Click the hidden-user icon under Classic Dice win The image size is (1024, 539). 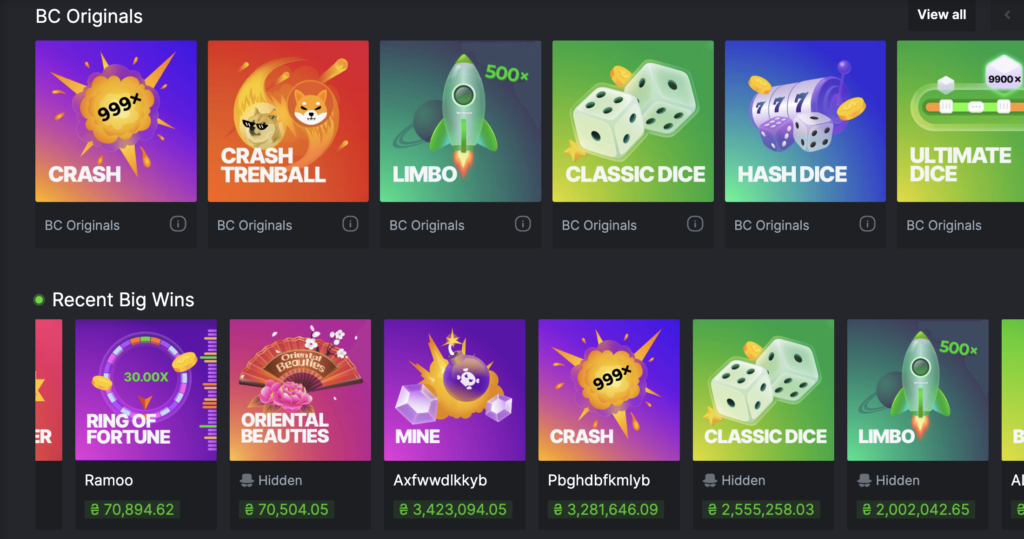(x=710, y=480)
